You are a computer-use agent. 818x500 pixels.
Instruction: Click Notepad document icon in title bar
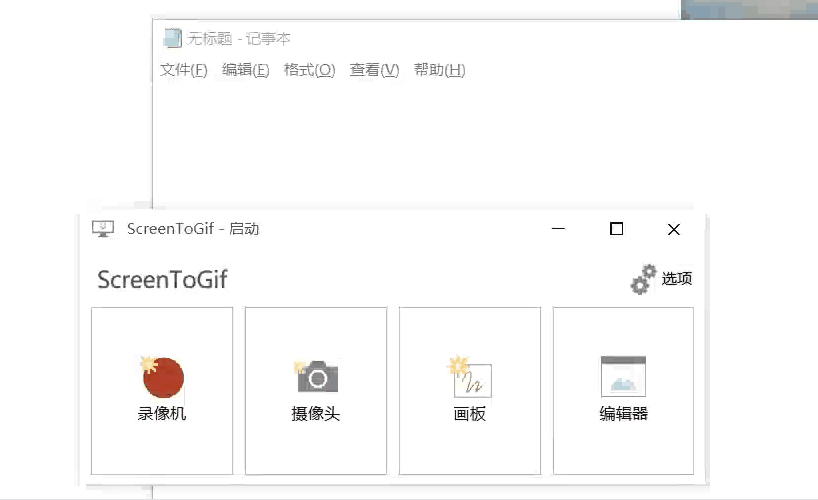[x=172, y=38]
